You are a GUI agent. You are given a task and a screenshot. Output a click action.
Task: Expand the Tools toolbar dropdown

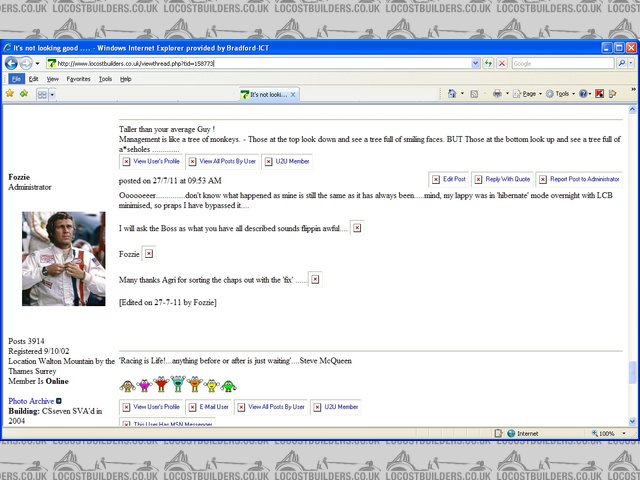(563, 94)
